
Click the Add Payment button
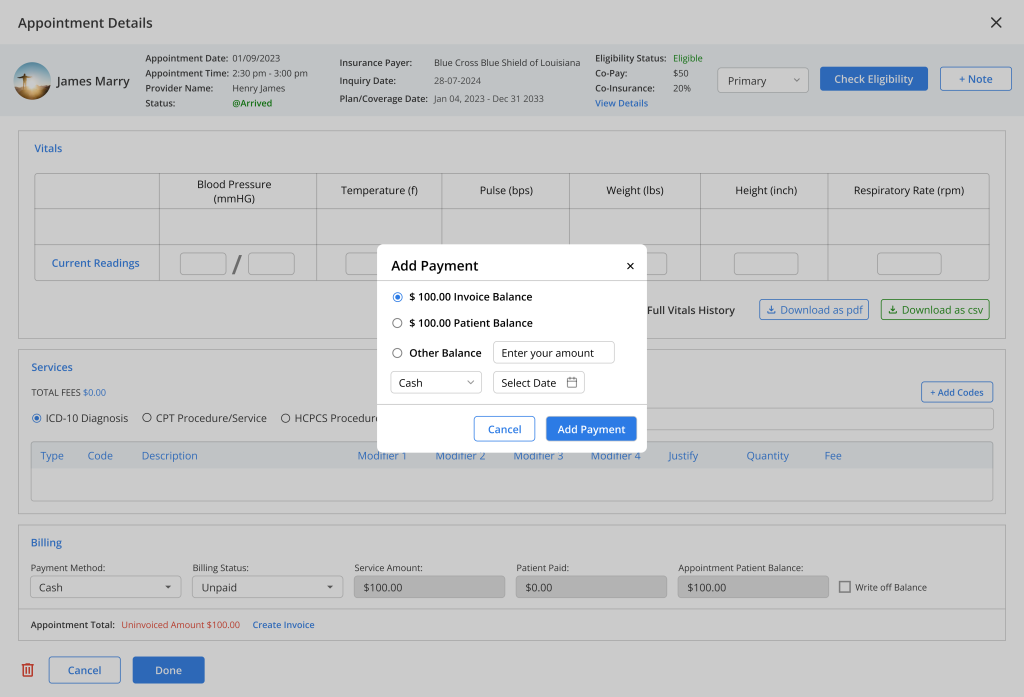pyautogui.click(x=591, y=429)
